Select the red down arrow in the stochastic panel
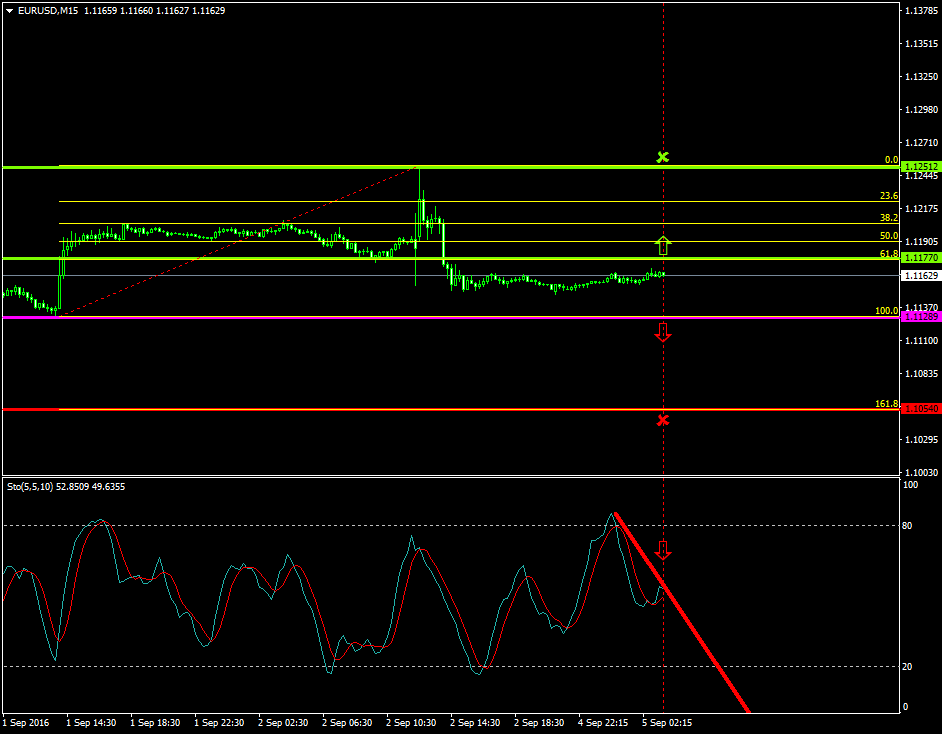The height and width of the screenshot is (734, 942). coord(663,548)
